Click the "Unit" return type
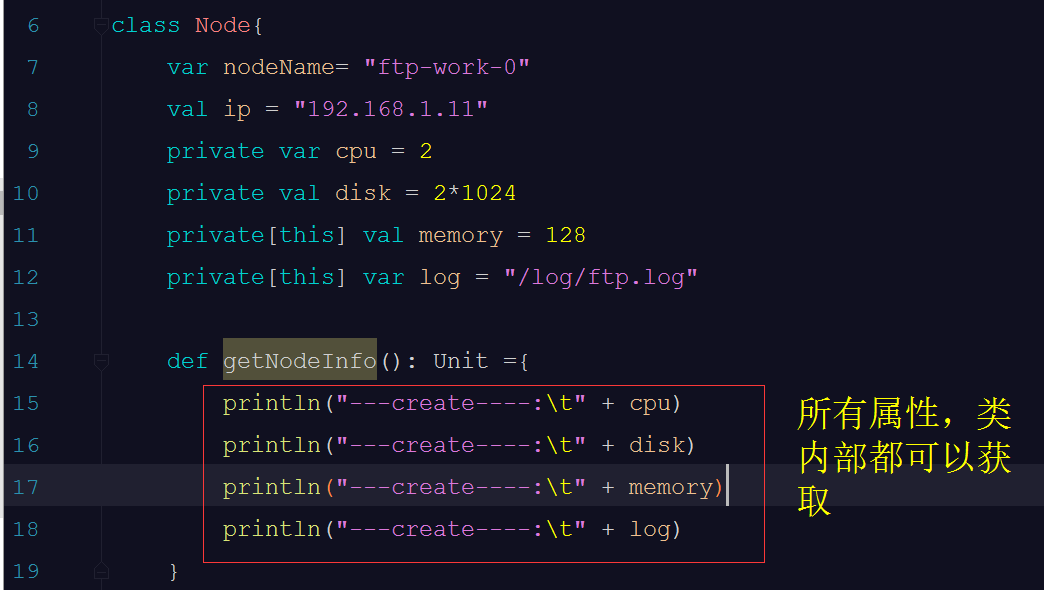The height and width of the screenshot is (590, 1044). [x=461, y=362]
